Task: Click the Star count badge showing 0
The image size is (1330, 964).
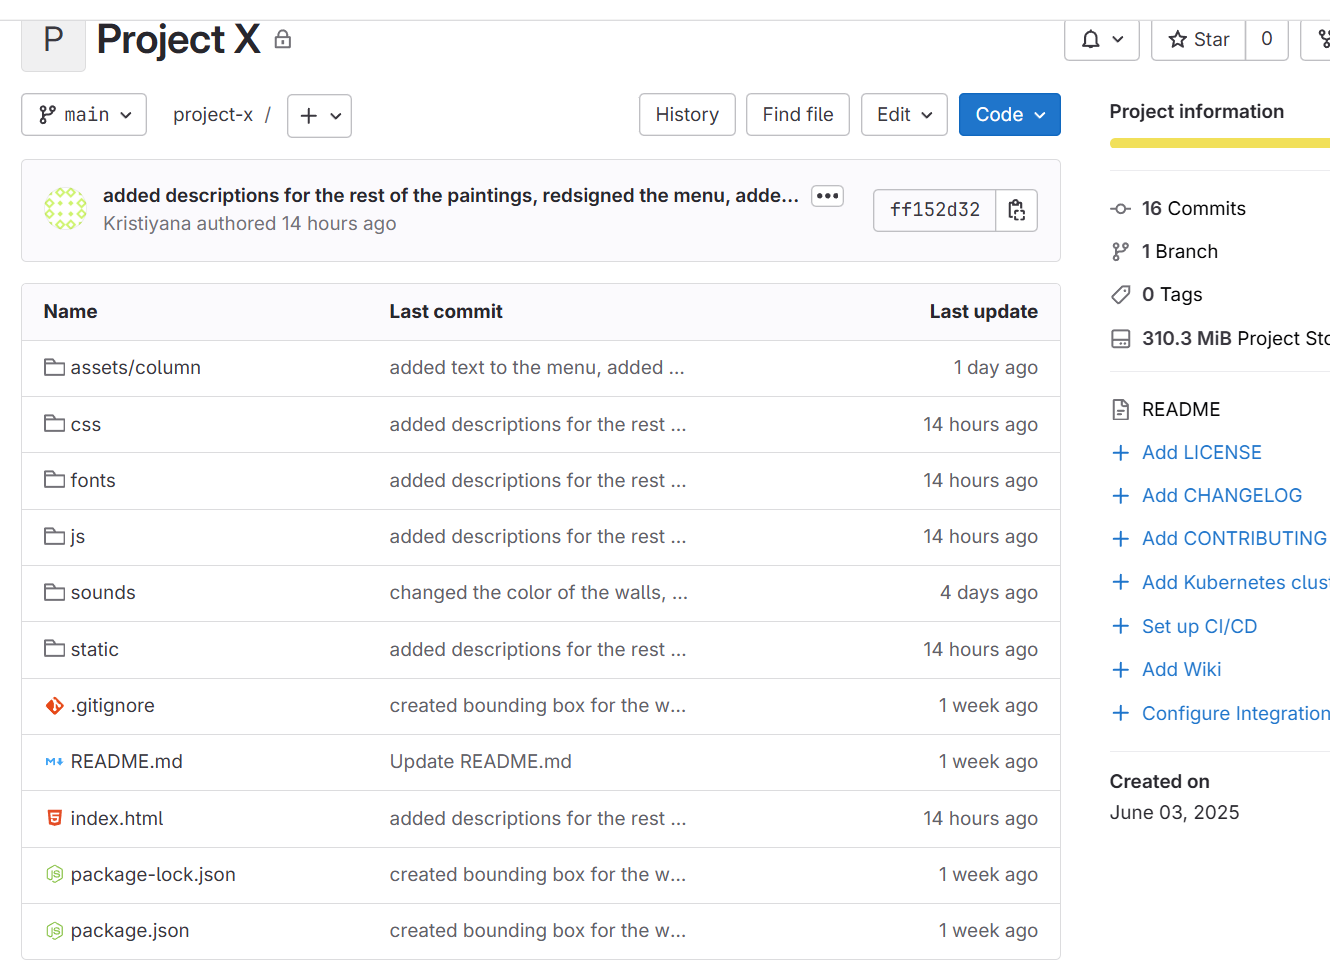Action: [1266, 39]
